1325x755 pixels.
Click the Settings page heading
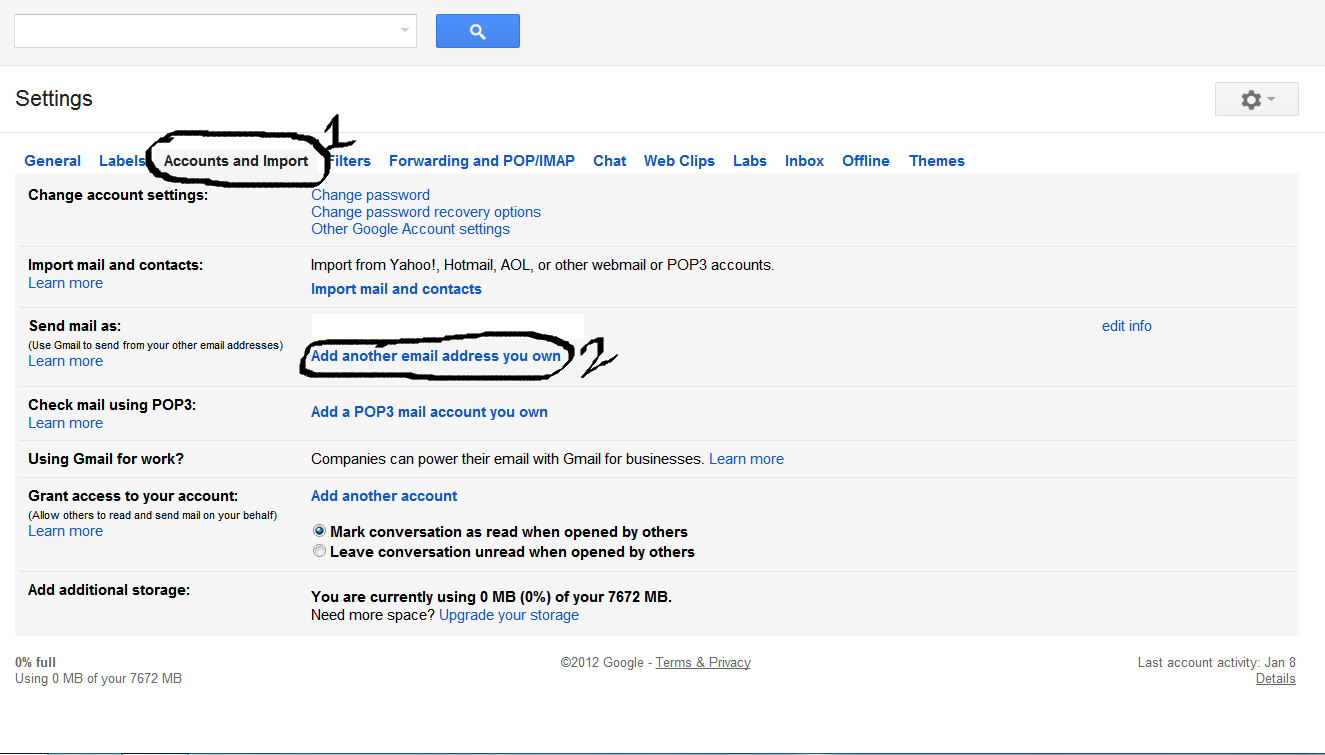pos(54,98)
